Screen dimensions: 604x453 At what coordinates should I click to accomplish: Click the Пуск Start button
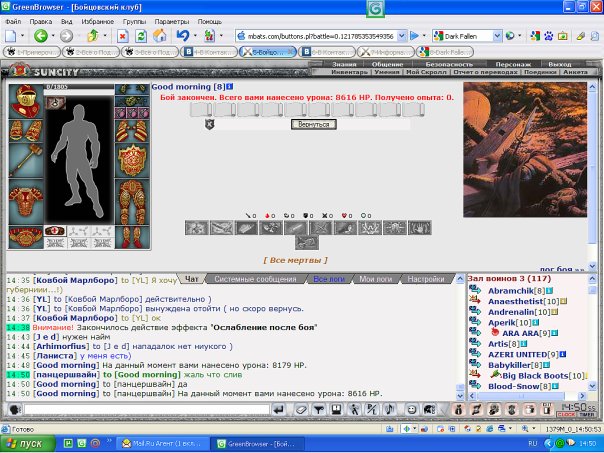pos(27,444)
